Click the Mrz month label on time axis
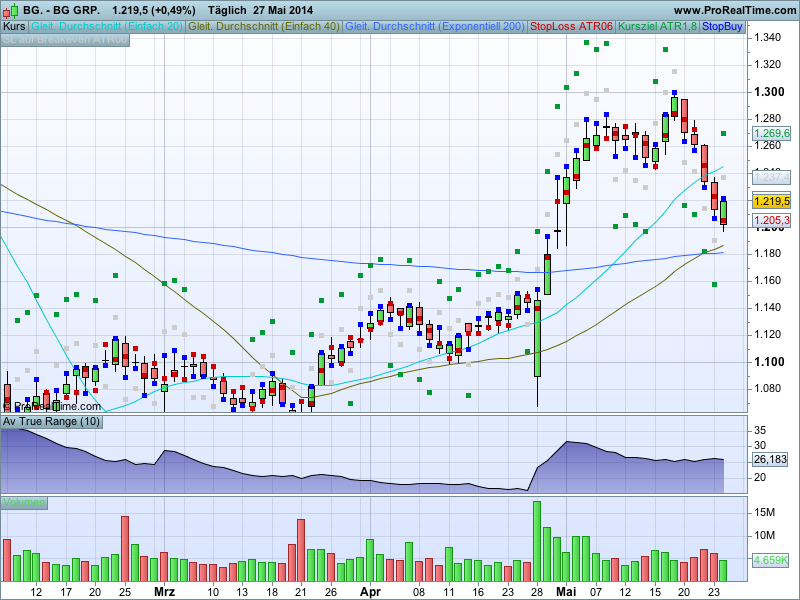The height and width of the screenshot is (600, 800). [x=164, y=592]
